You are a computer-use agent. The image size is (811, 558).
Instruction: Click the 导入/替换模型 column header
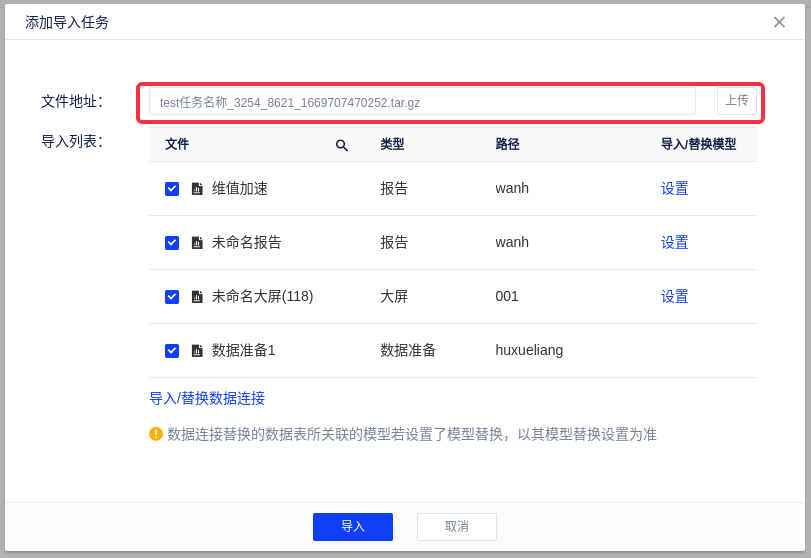tap(698, 144)
